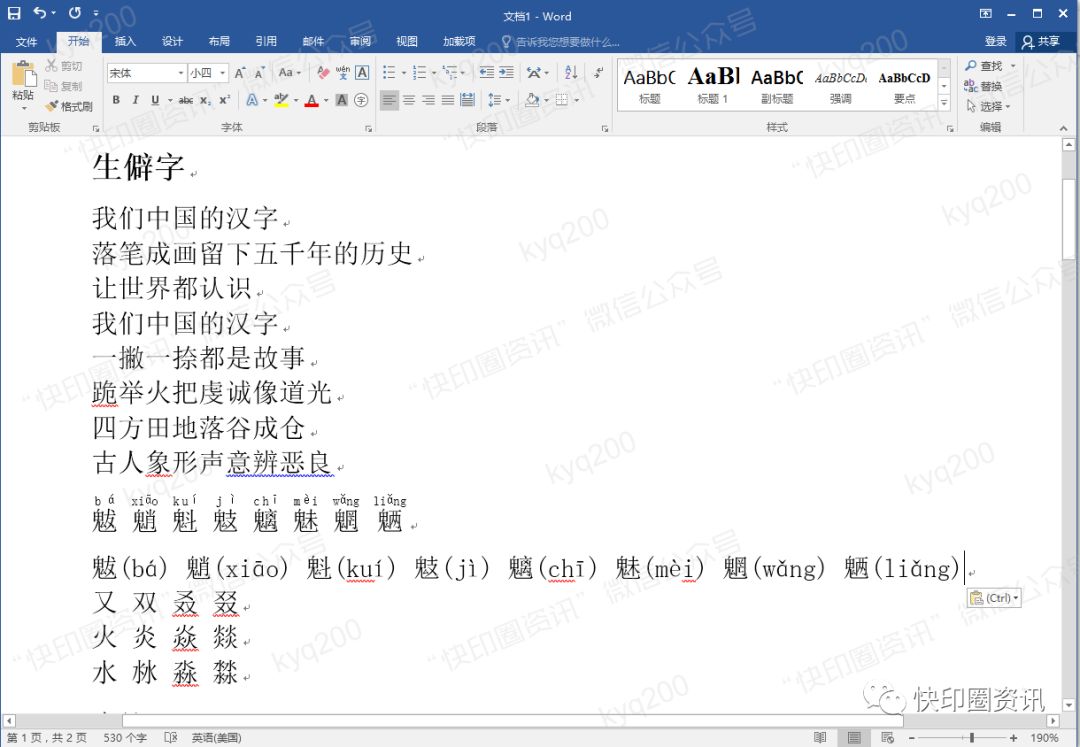Viewport: 1080px width, 747px height.
Task: Expand the bullets list dropdown arrow
Action: [404, 72]
